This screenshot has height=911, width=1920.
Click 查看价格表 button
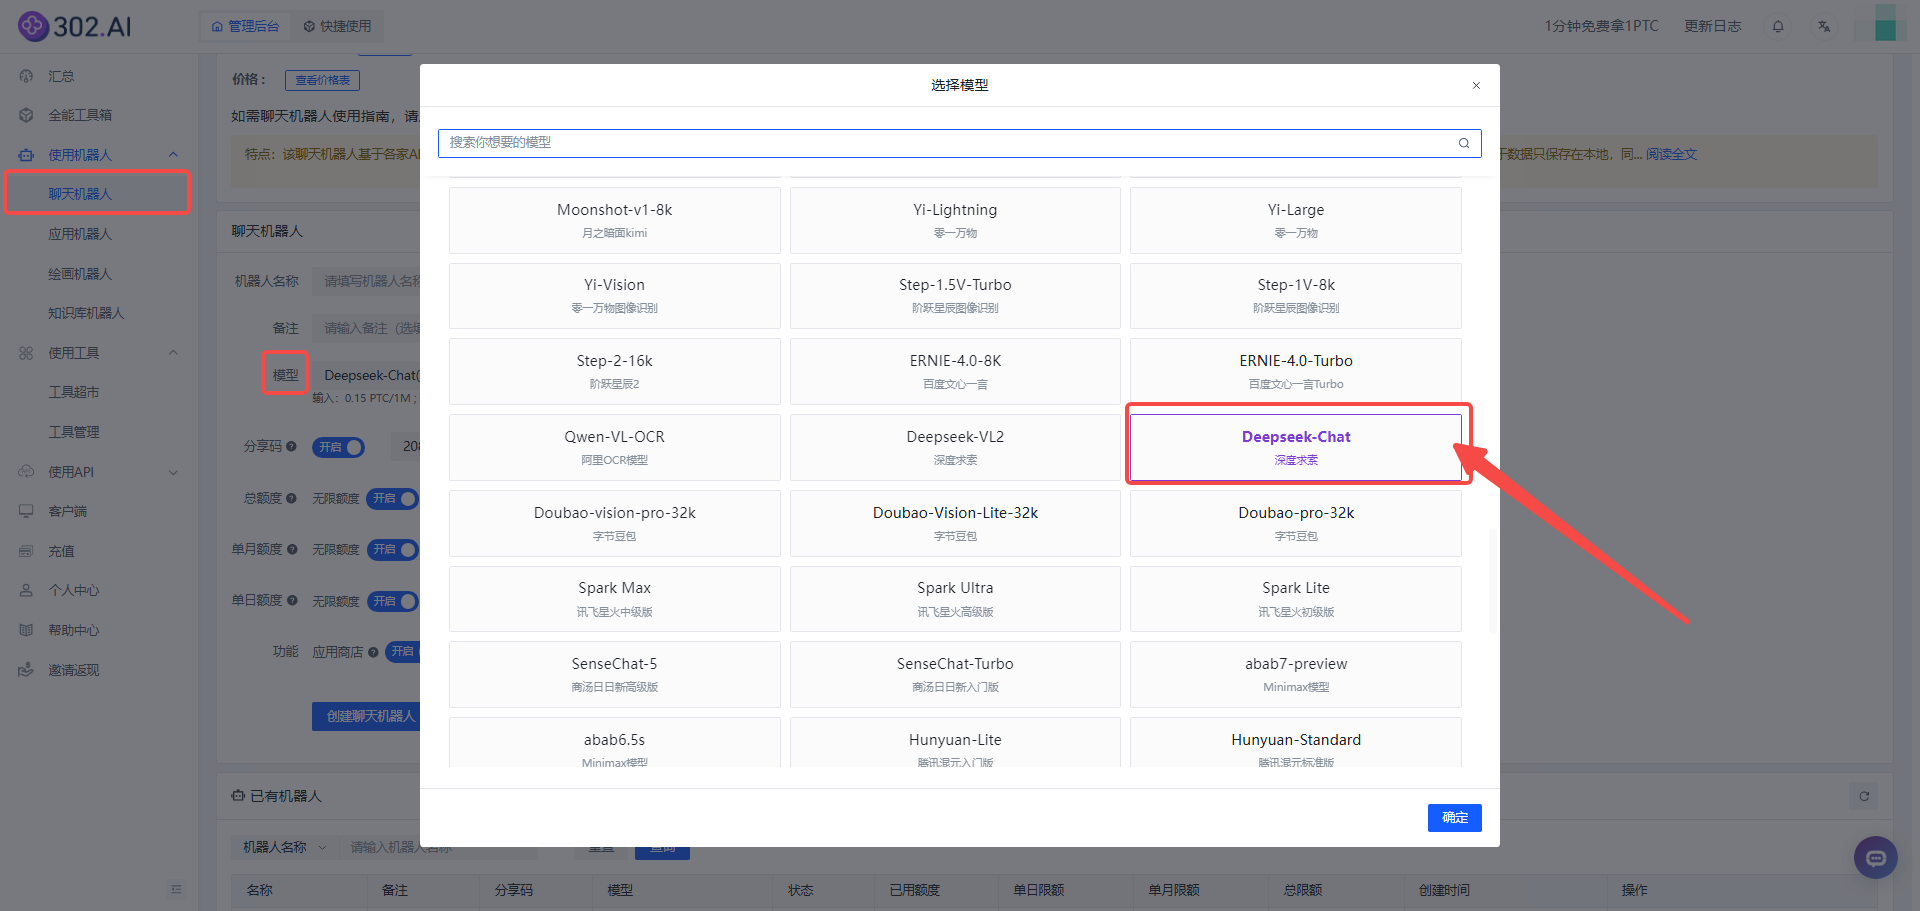pyautogui.click(x=322, y=80)
